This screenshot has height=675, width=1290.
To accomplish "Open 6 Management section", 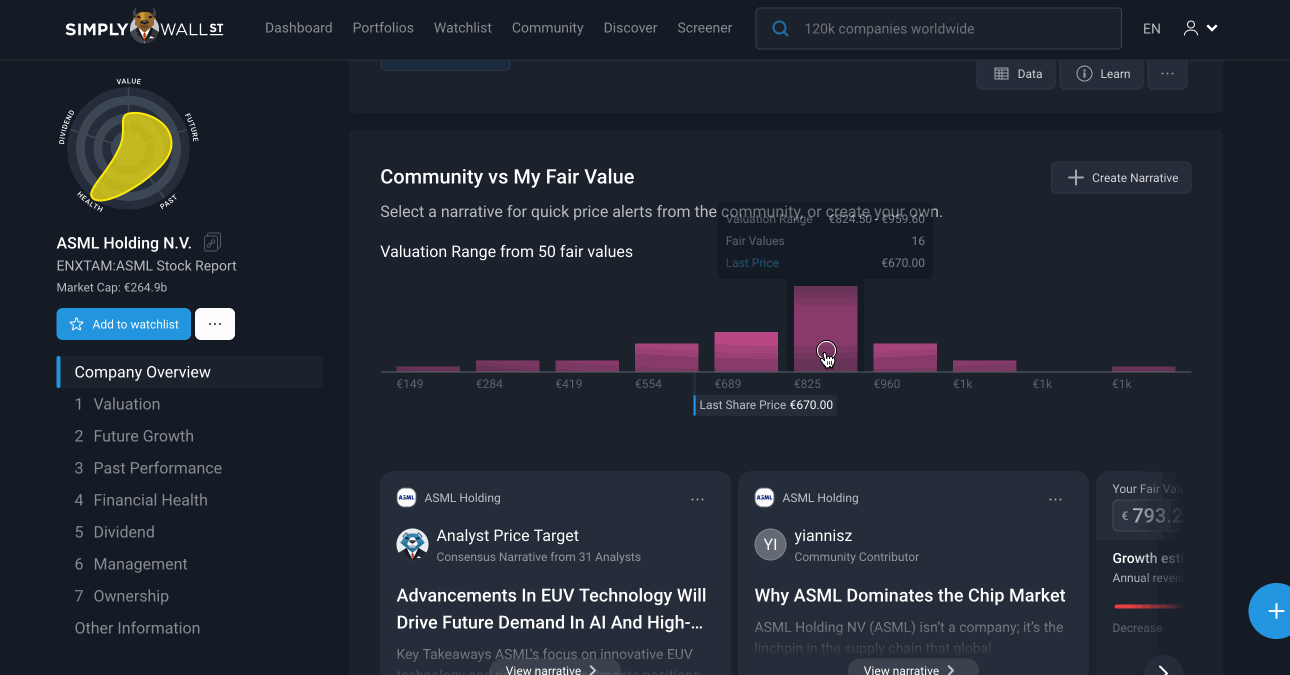I will click(x=131, y=564).
